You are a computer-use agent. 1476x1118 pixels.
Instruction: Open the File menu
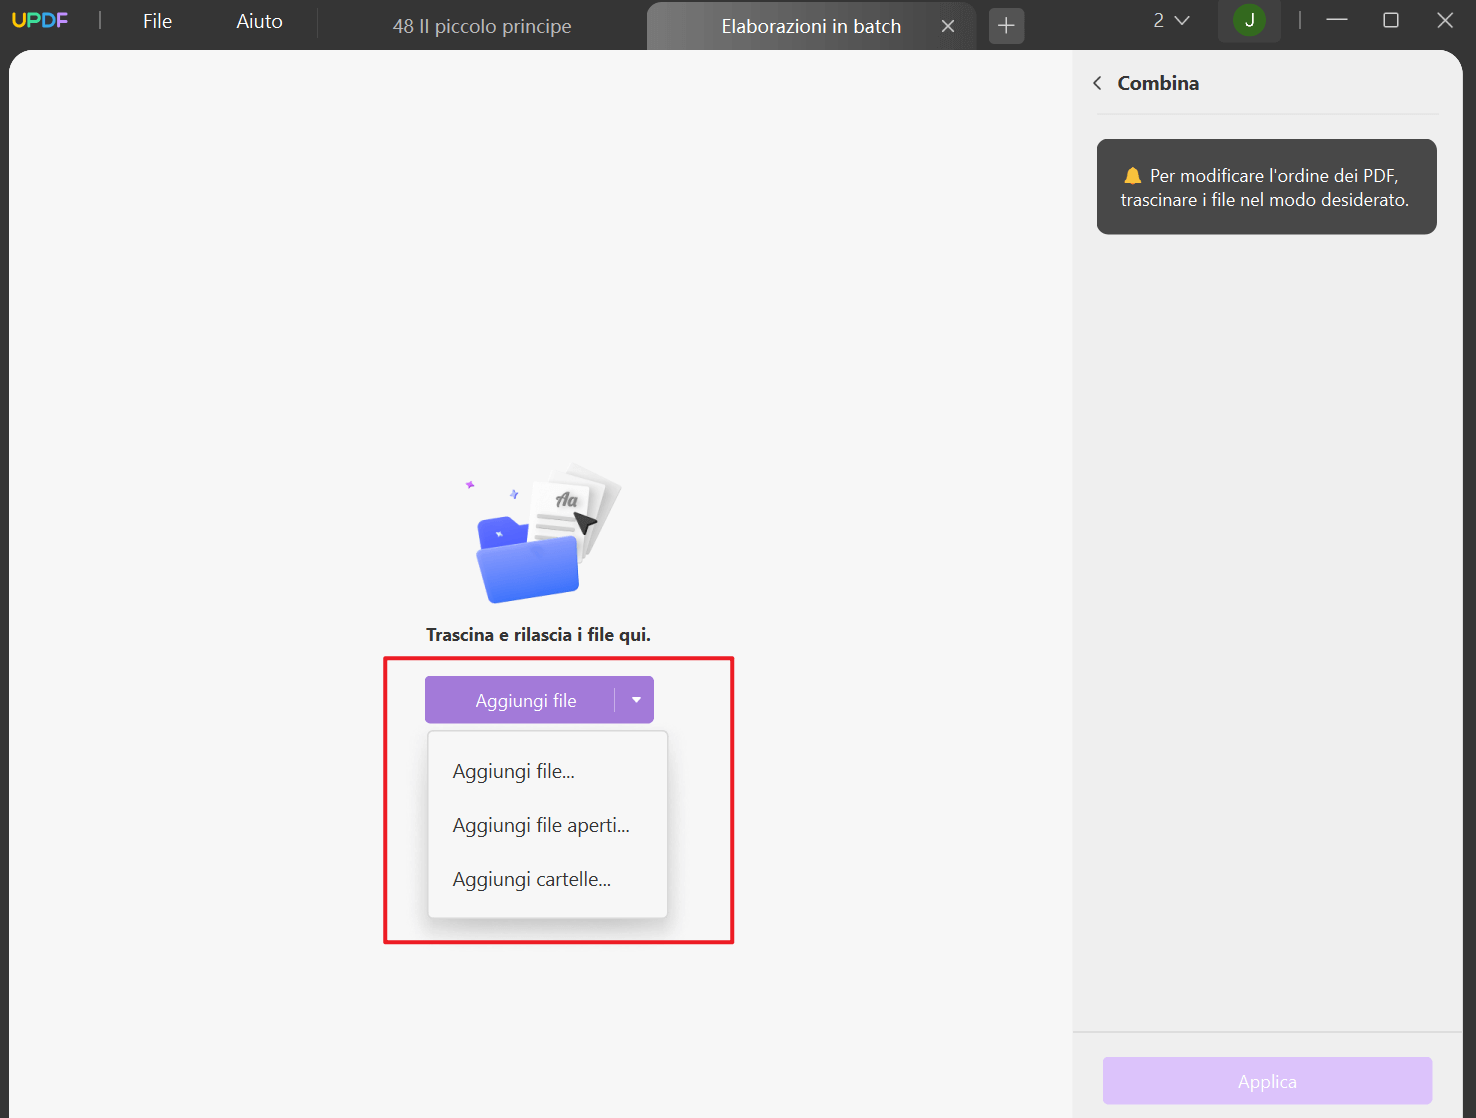(157, 21)
